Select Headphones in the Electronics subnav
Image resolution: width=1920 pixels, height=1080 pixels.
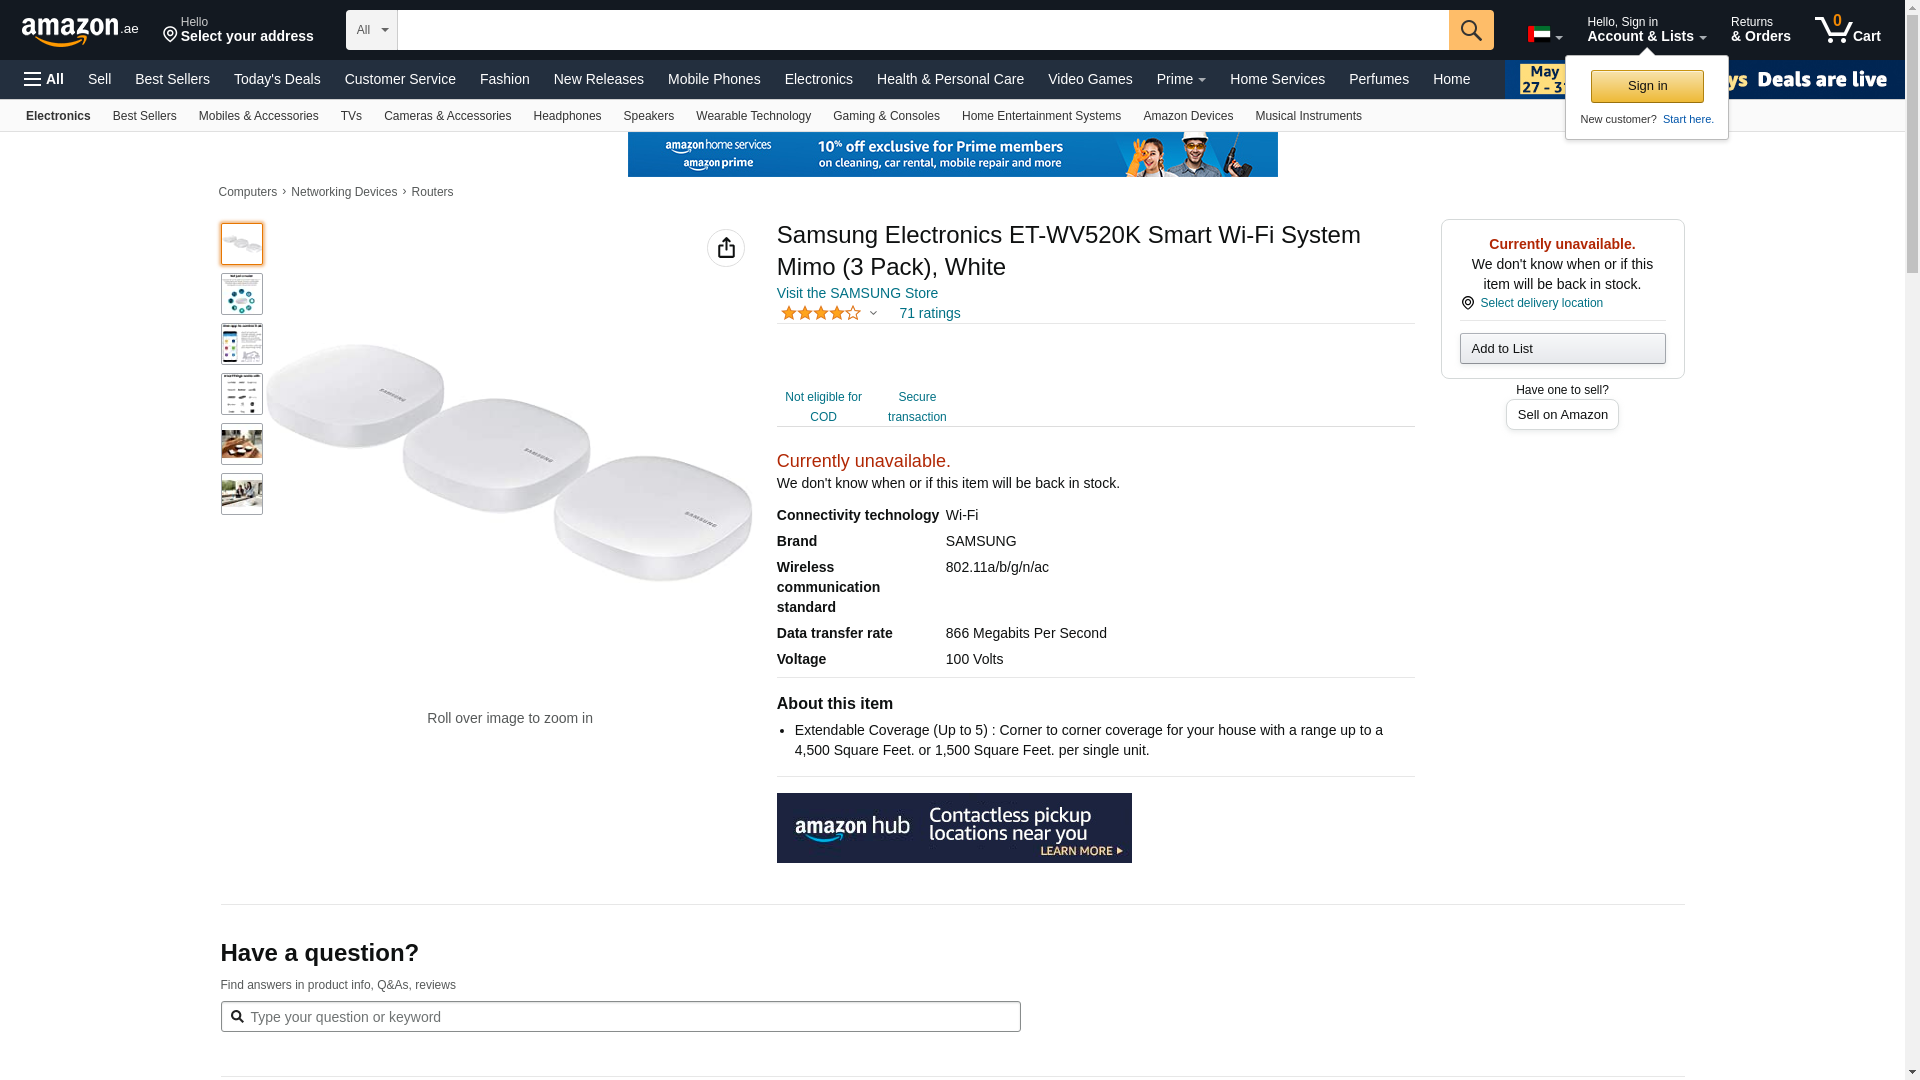coord(567,116)
